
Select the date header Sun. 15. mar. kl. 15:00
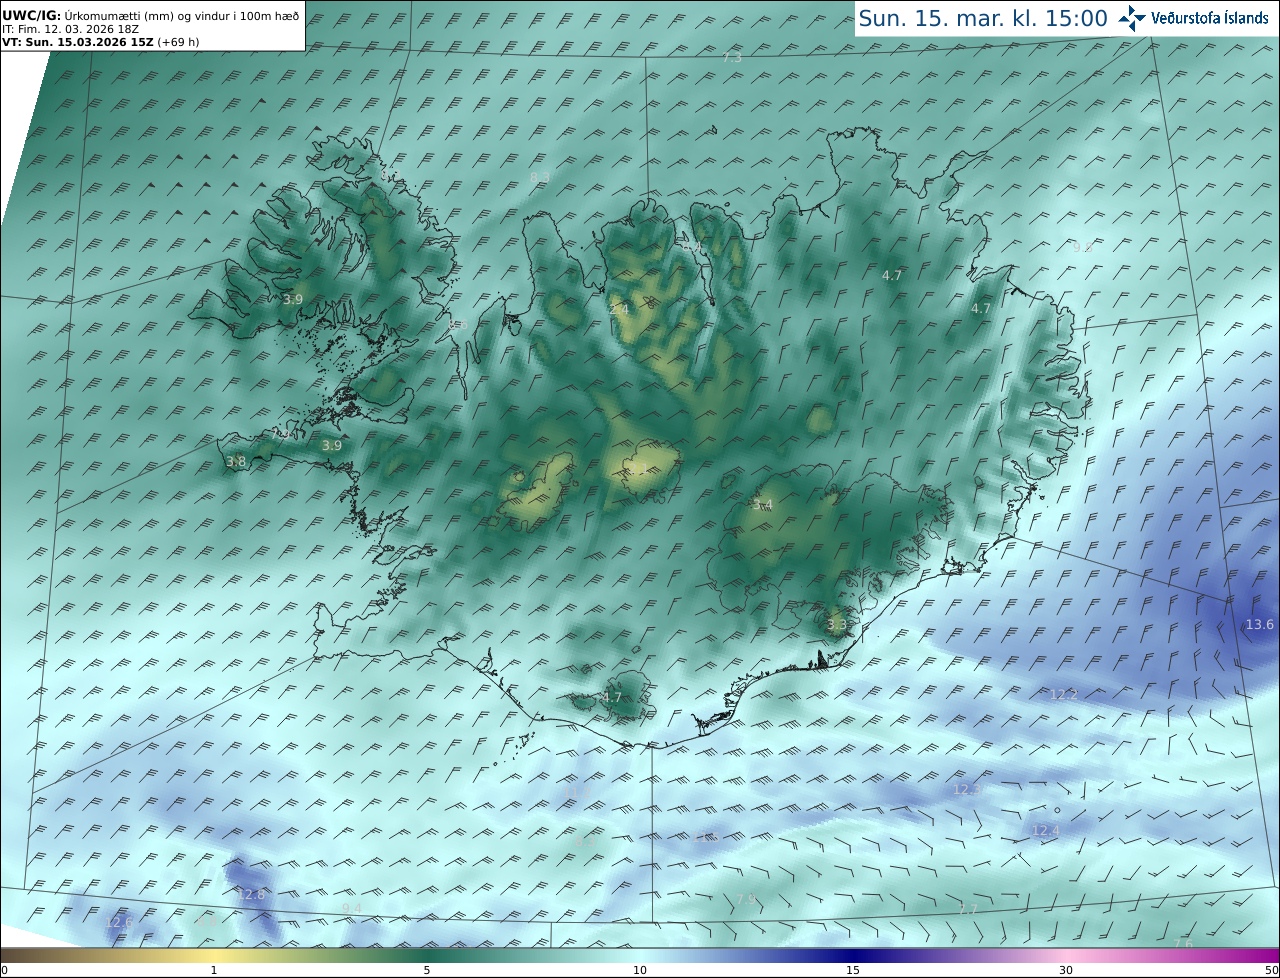983,18
